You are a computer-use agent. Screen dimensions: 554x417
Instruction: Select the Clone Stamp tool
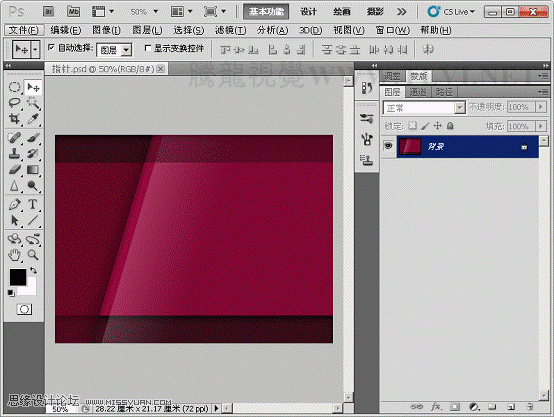point(14,153)
